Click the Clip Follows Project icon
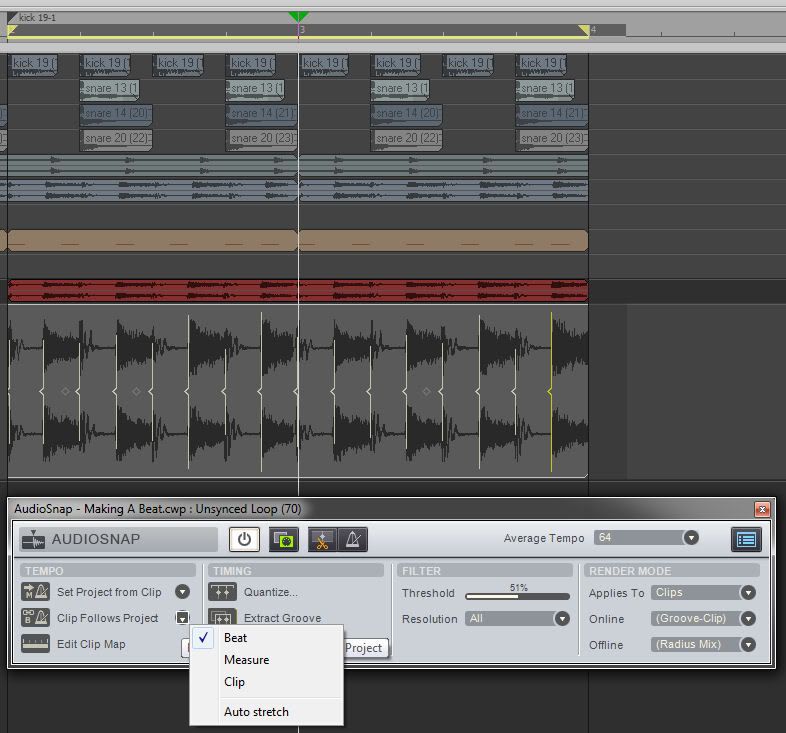786x733 pixels. tap(36, 618)
